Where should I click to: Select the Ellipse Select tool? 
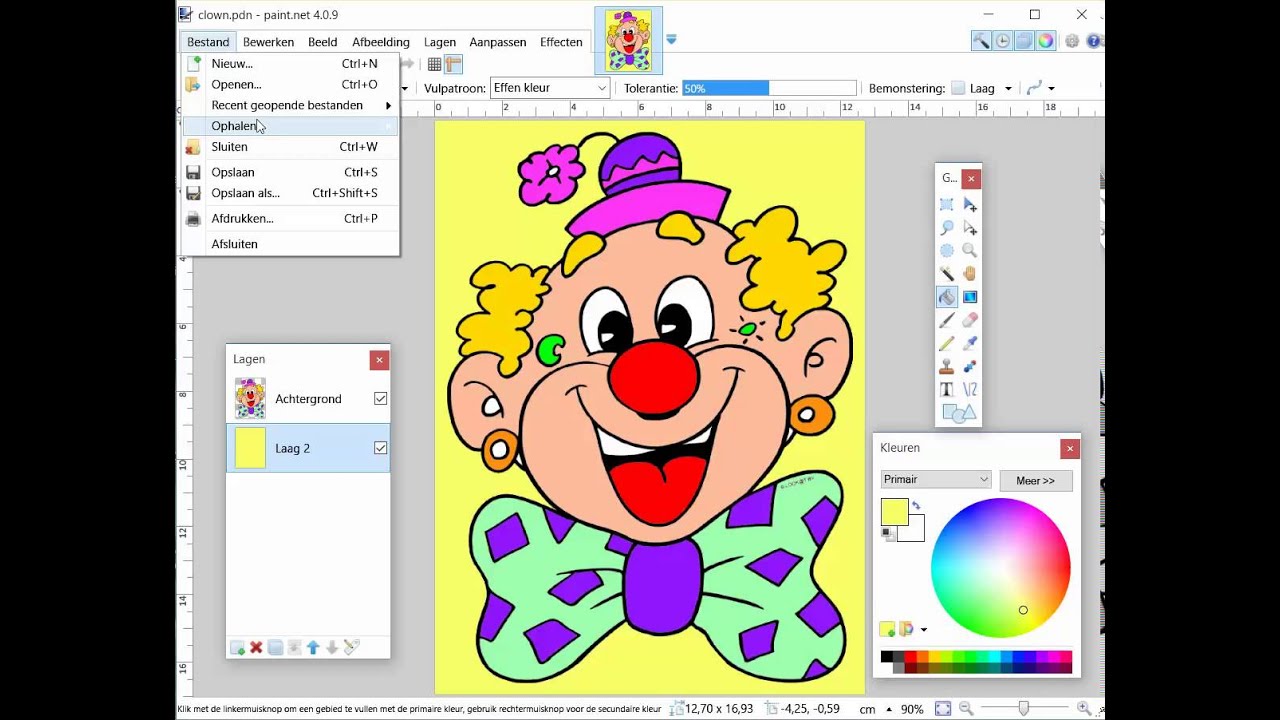tap(946, 250)
